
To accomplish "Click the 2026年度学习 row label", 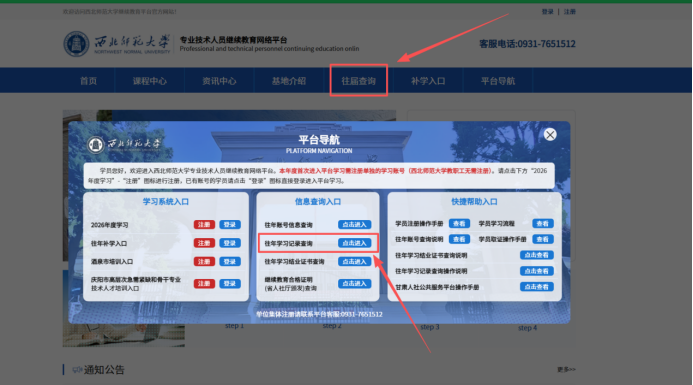I will [x=110, y=225].
